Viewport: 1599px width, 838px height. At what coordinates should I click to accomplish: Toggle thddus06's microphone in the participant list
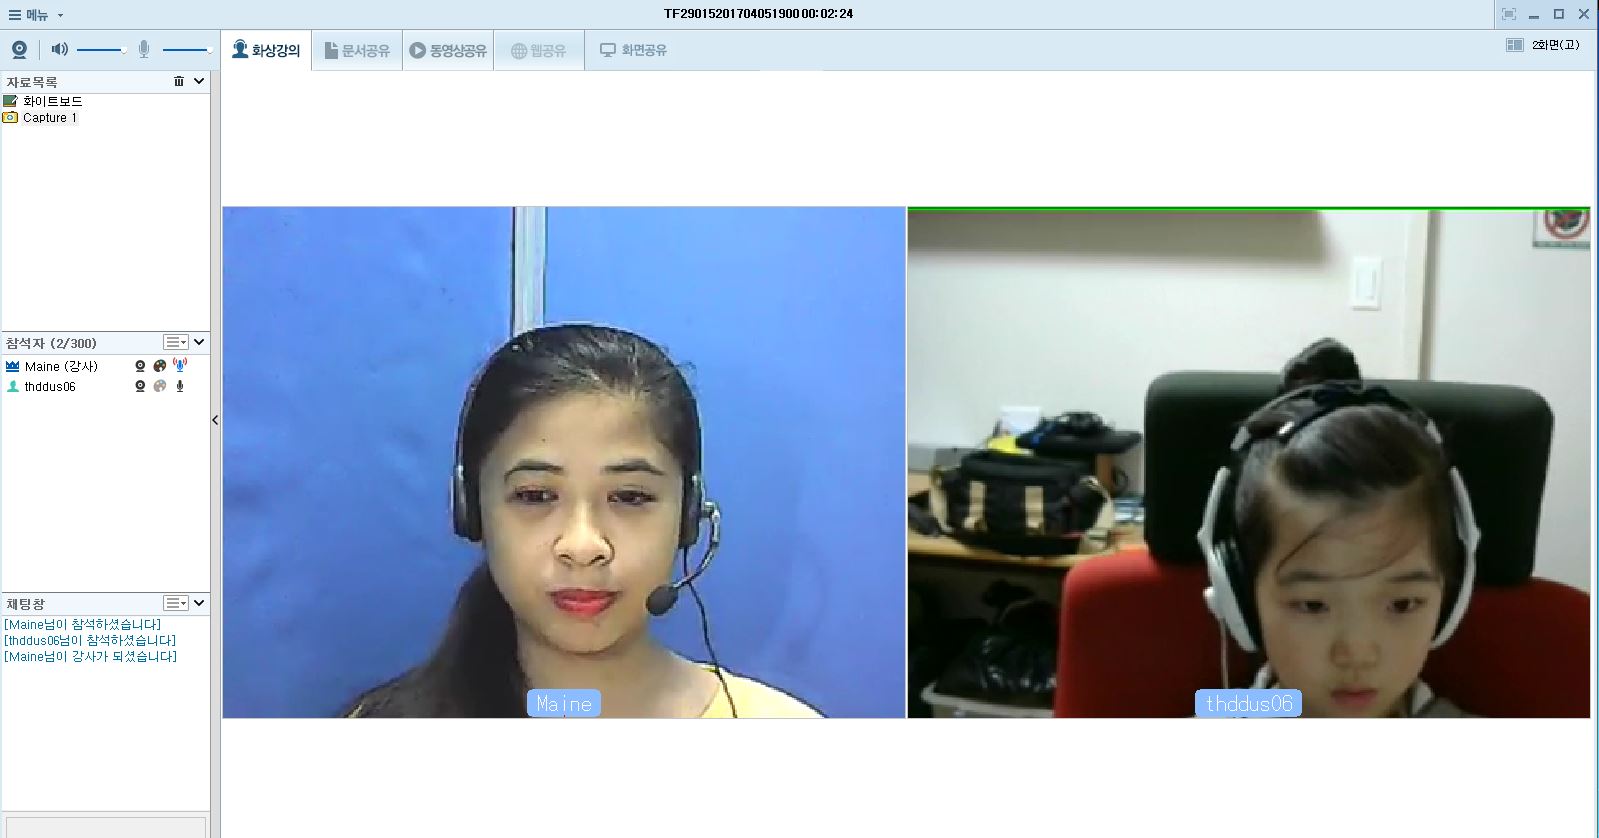tap(180, 386)
